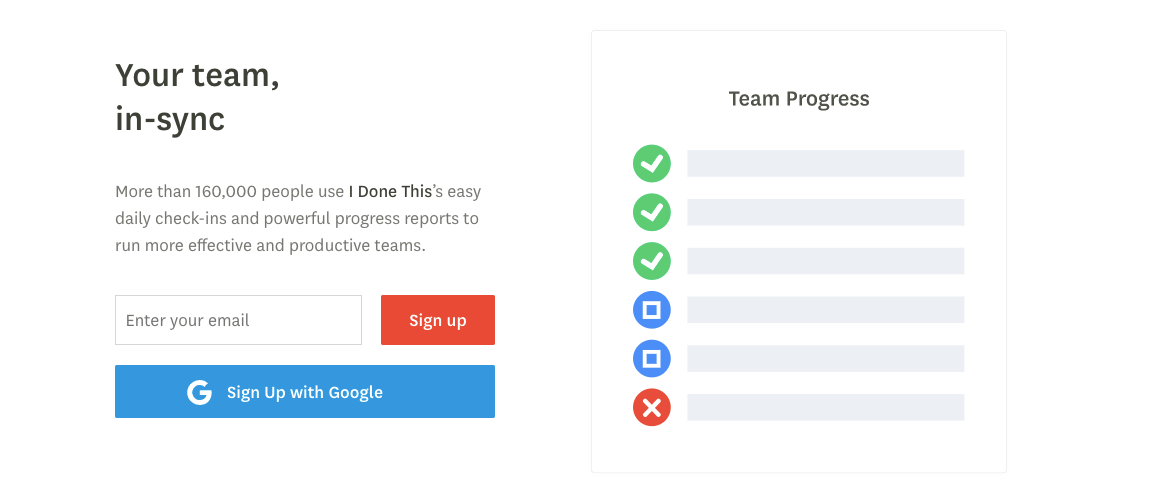Click the bar beside first blue square
Viewport: 1154px width, 501px height.
825,310
